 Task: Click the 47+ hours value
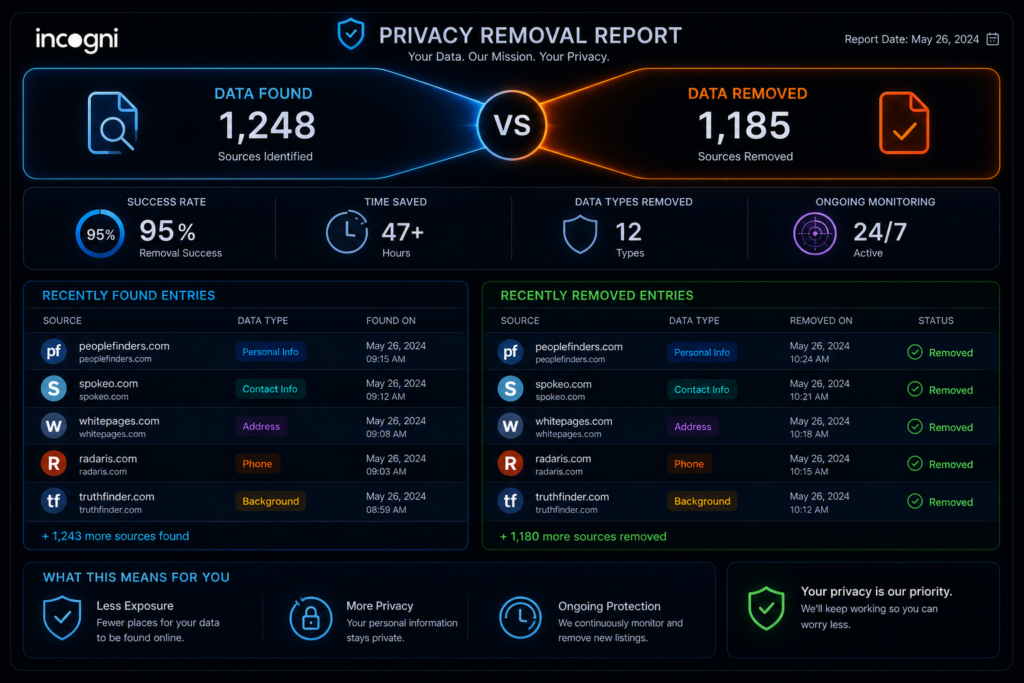coord(402,232)
